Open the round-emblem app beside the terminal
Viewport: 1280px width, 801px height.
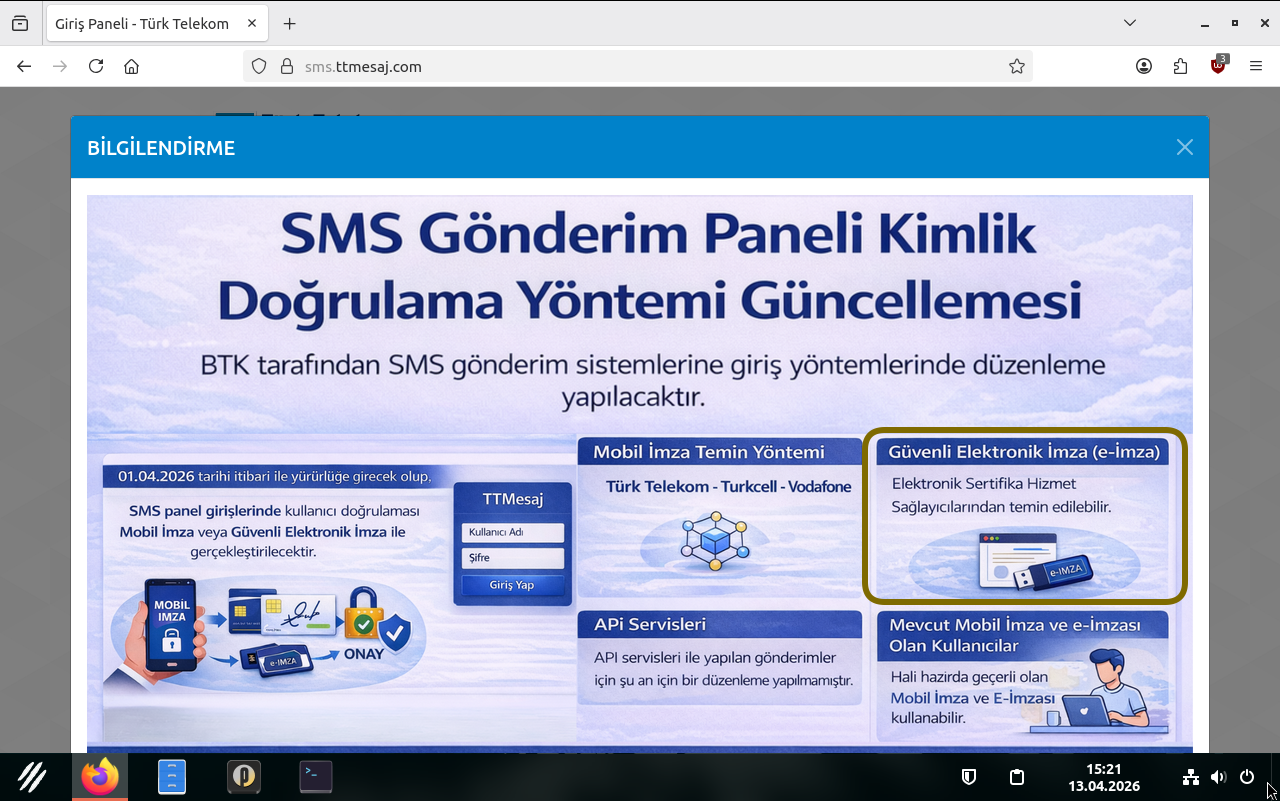(x=244, y=777)
